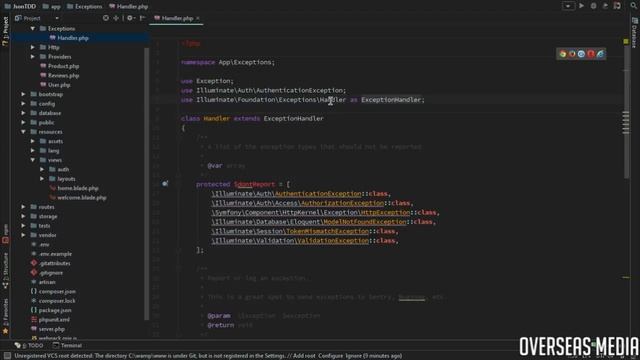Click green inspection status indicator above scrollbar

point(626,41)
